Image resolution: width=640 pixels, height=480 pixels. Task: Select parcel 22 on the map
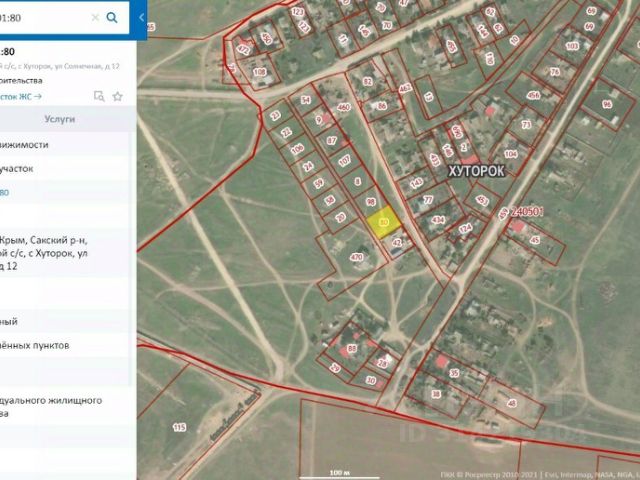click(x=287, y=132)
